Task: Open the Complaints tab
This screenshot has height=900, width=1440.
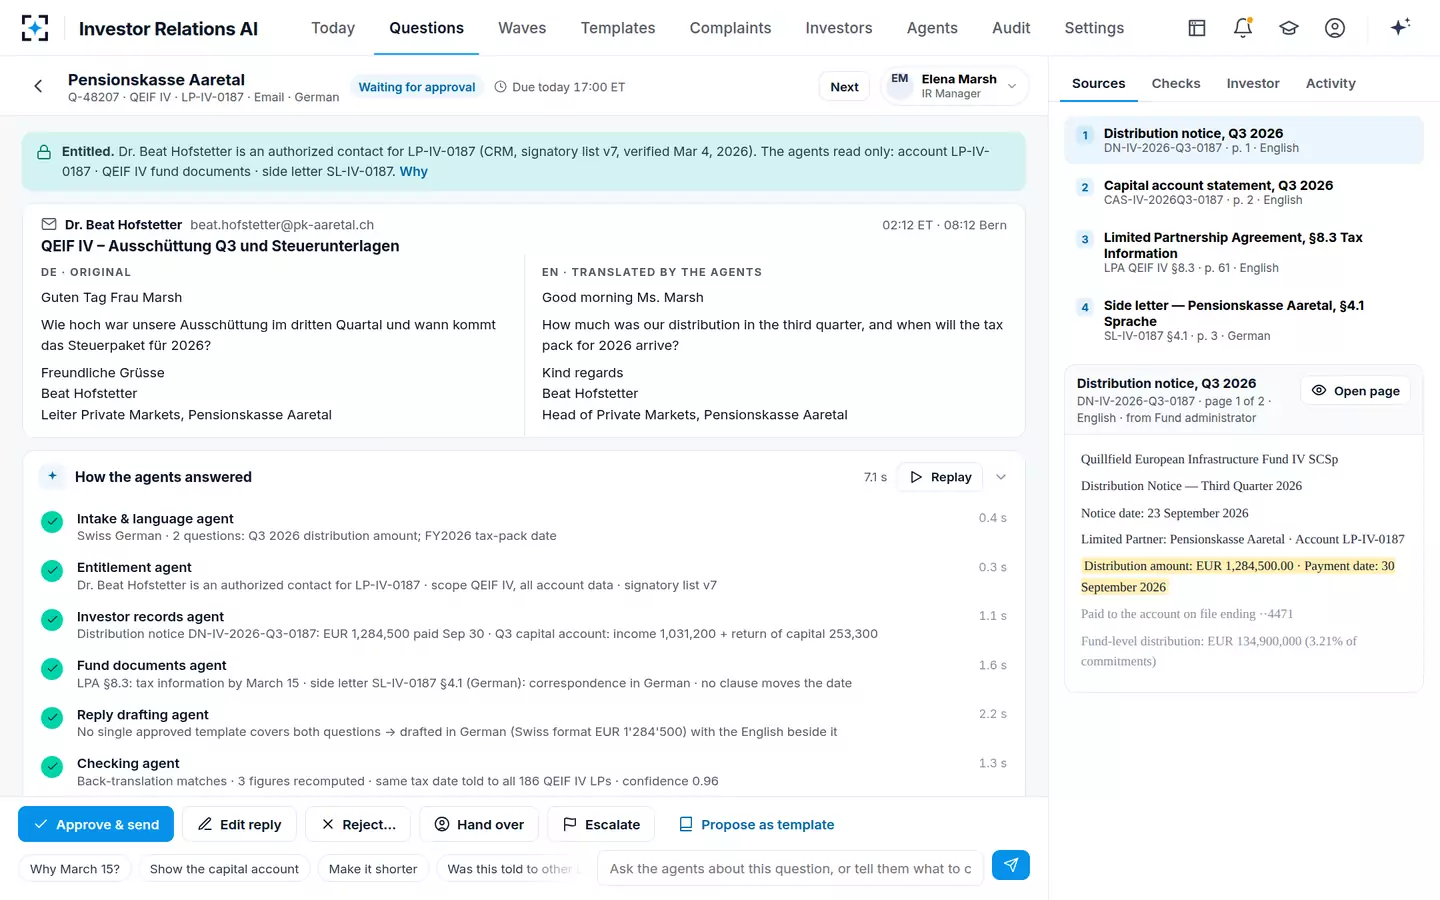Action: click(x=730, y=28)
